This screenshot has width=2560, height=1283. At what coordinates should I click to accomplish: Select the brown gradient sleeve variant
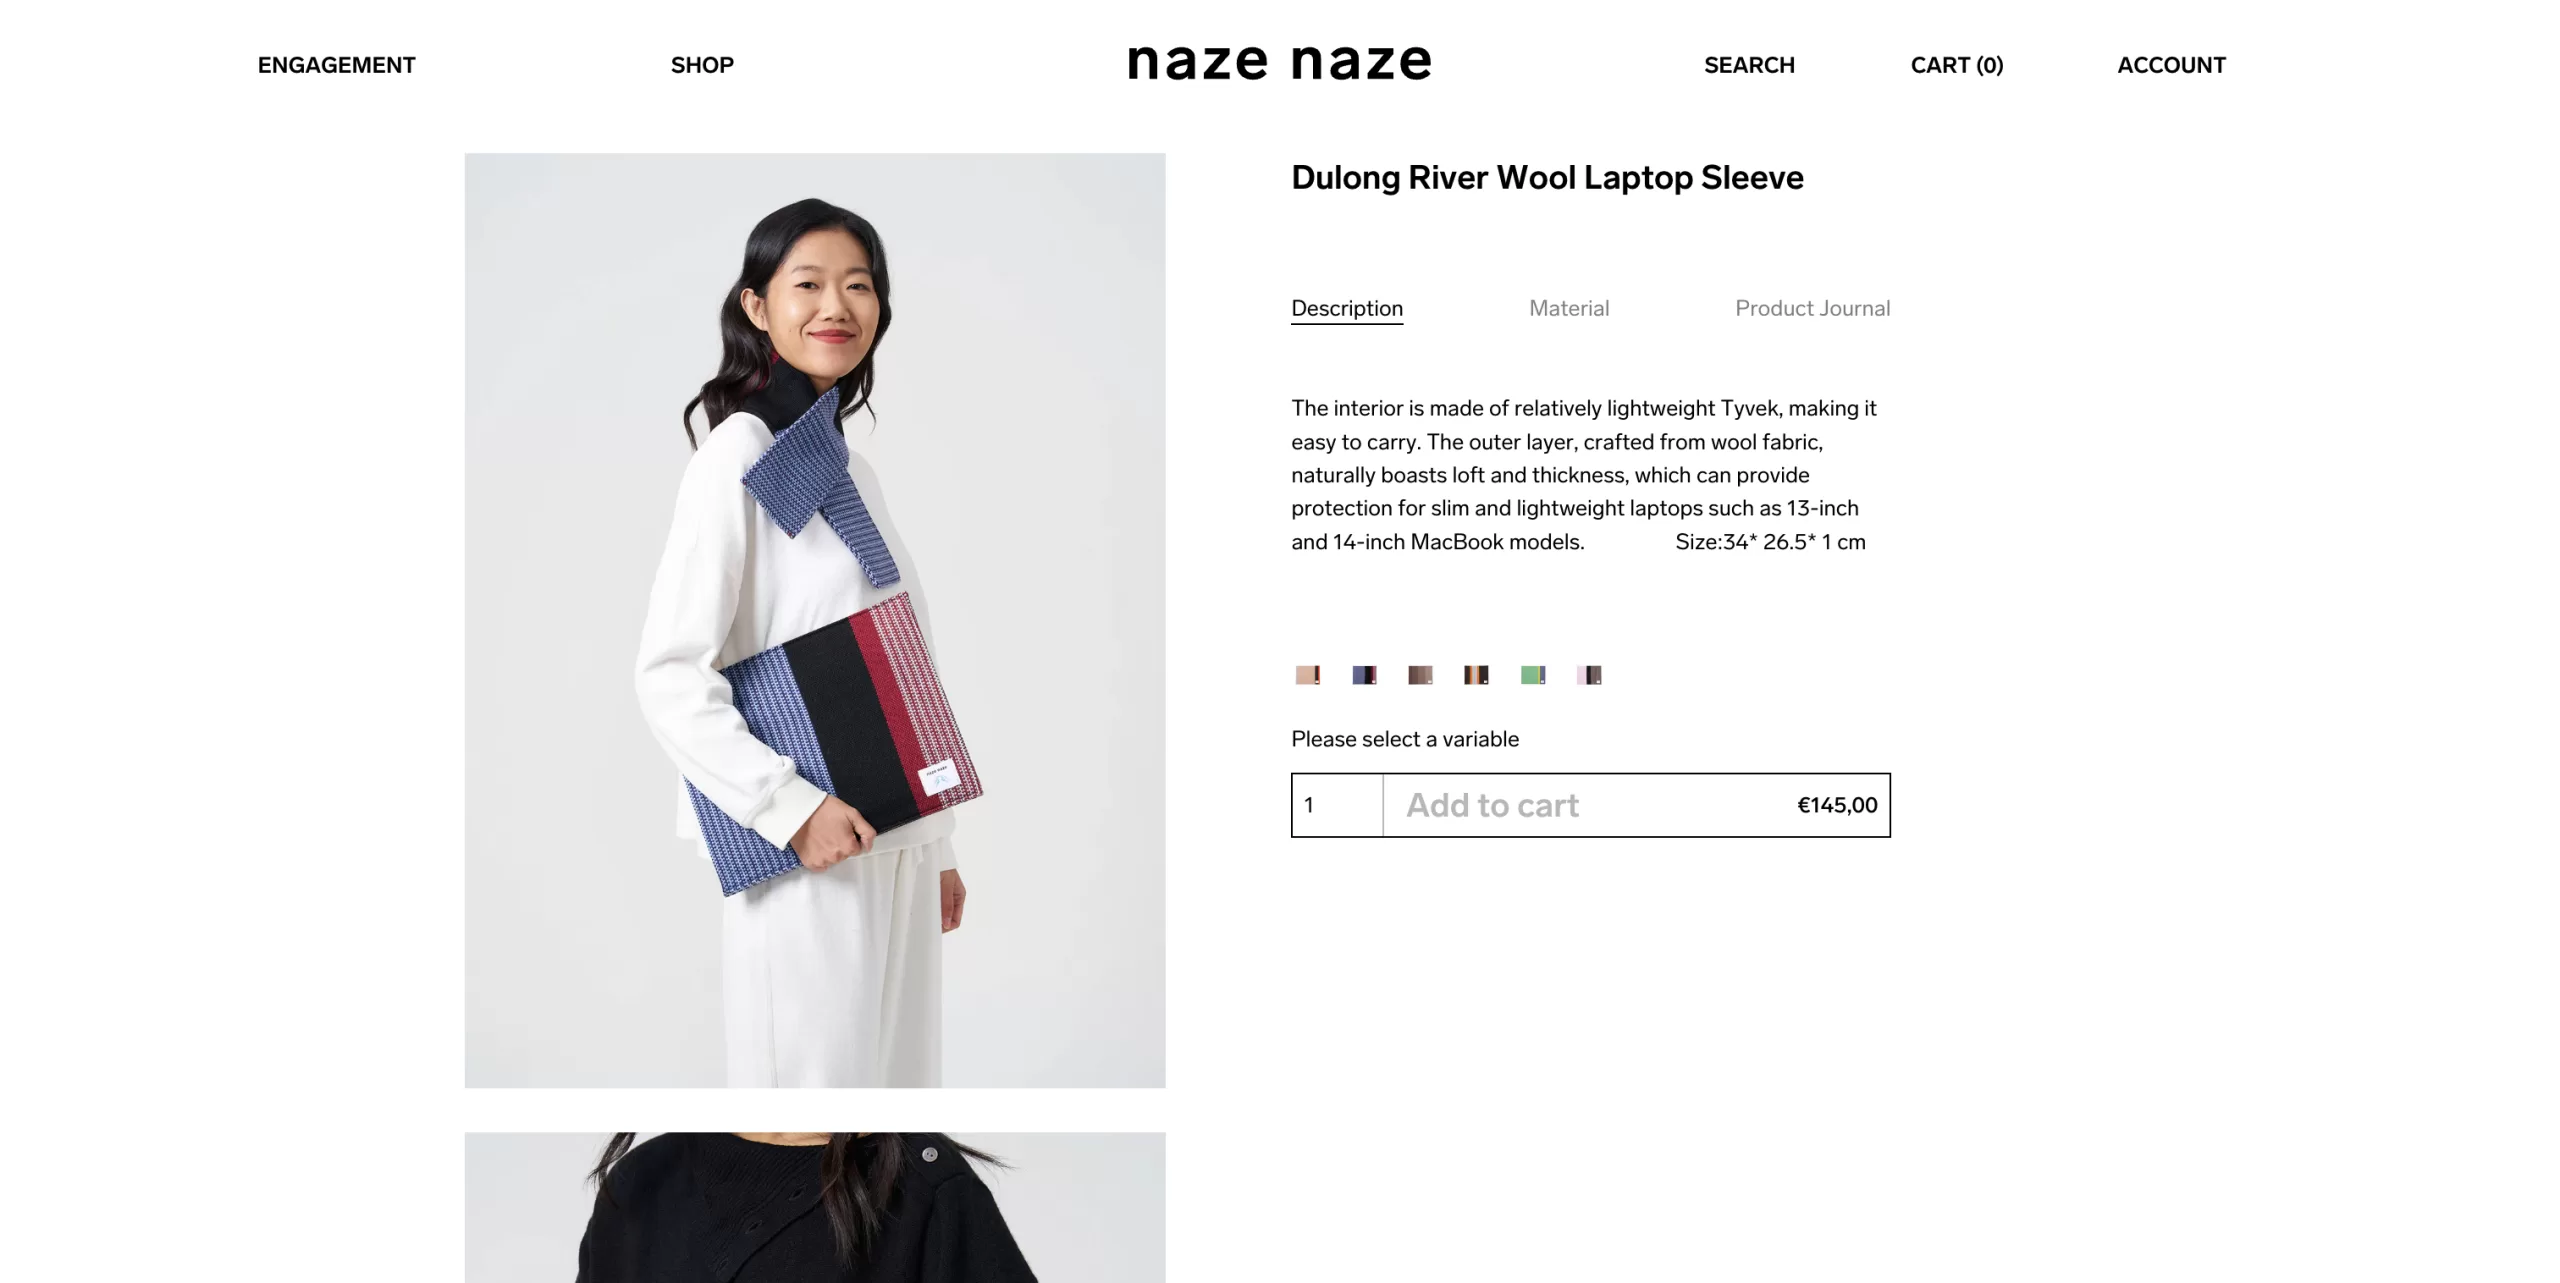point(1420,675)
